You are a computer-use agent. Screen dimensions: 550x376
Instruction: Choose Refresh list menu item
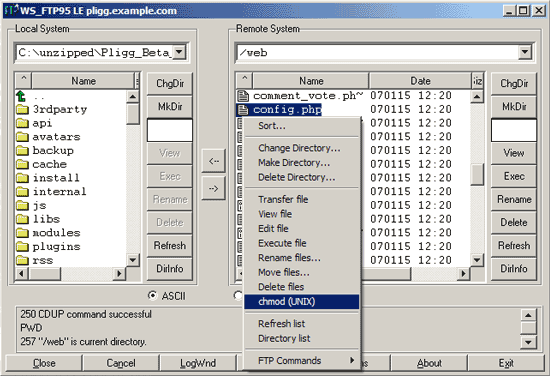click(x=302, y=323)
